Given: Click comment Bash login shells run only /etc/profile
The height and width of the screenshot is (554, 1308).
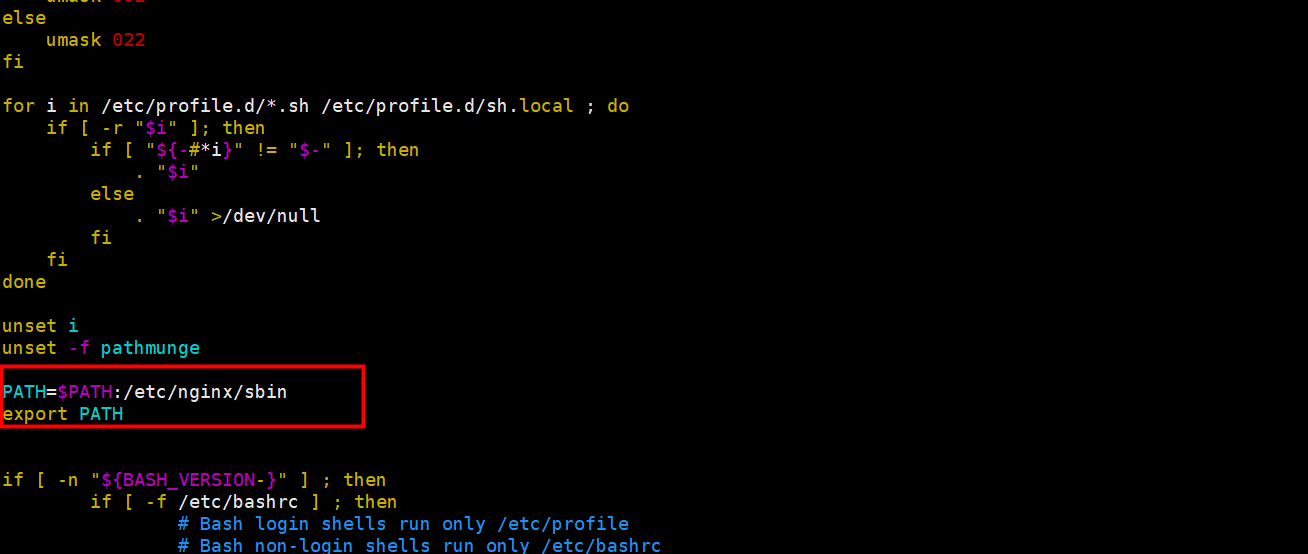Looking at the screenshot, I should (x=404, y=524).
